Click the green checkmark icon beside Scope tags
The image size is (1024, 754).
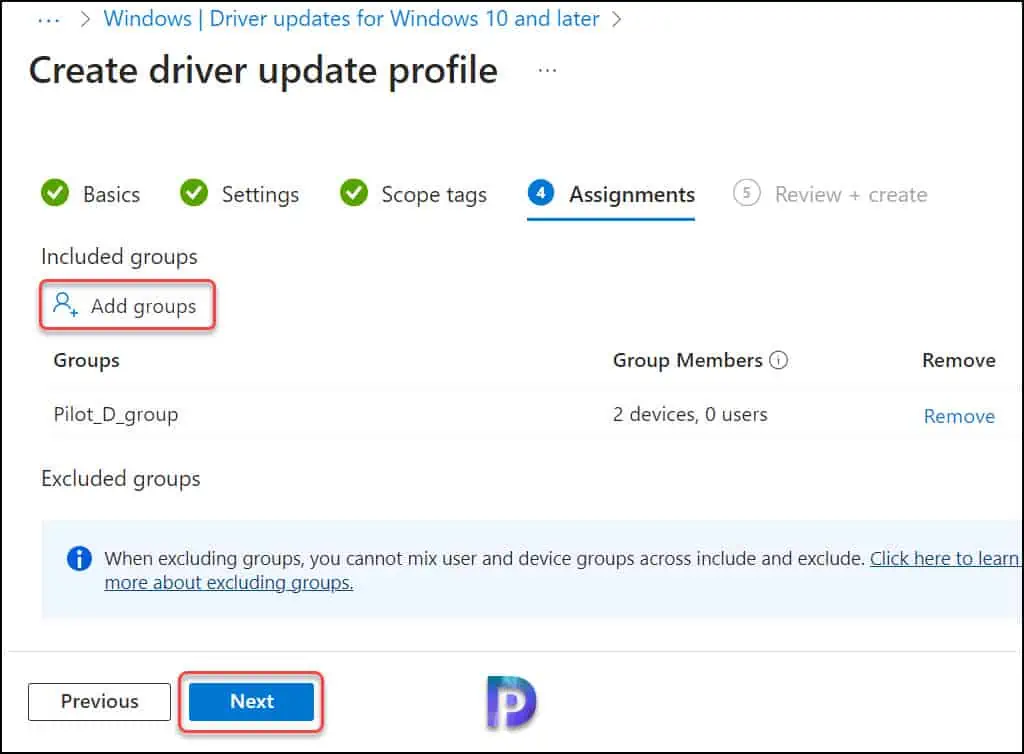tap(354, 193)
